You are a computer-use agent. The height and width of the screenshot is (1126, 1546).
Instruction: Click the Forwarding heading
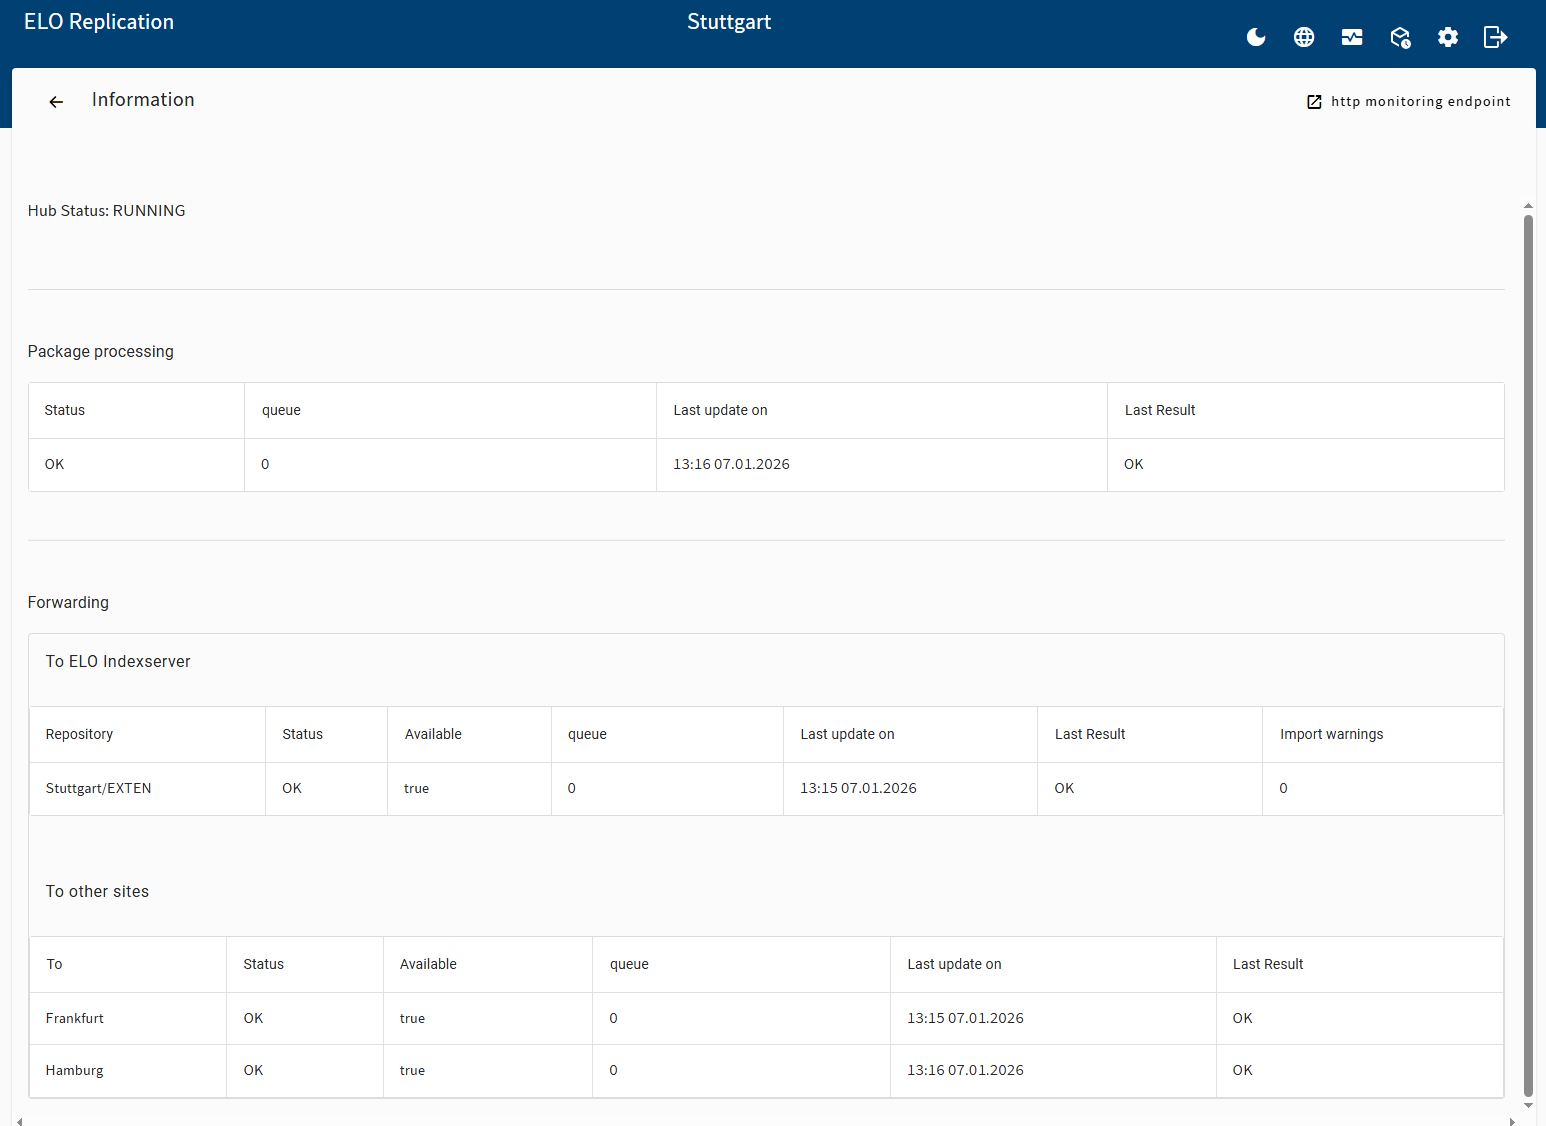(68, 603)
